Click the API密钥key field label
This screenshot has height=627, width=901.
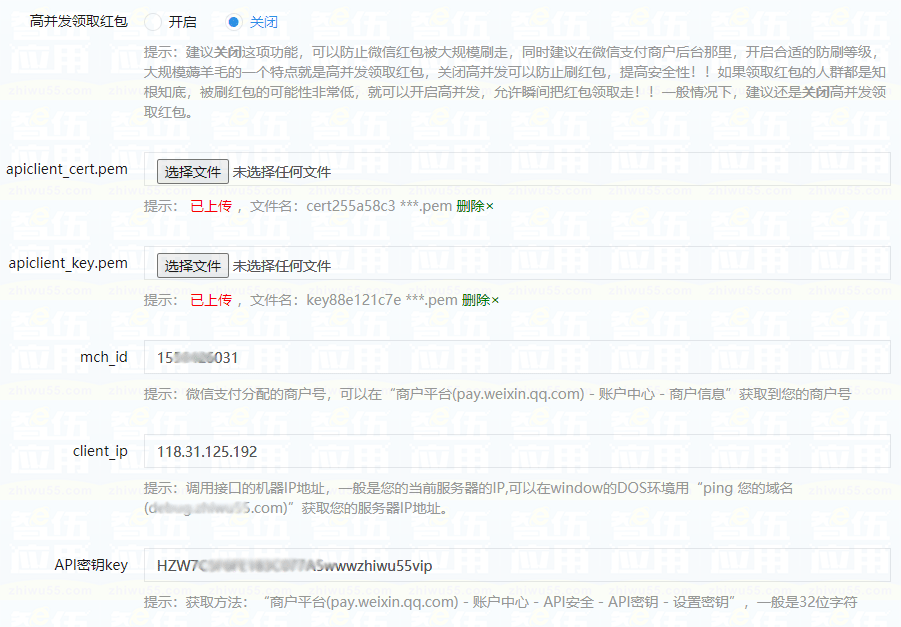91,565
